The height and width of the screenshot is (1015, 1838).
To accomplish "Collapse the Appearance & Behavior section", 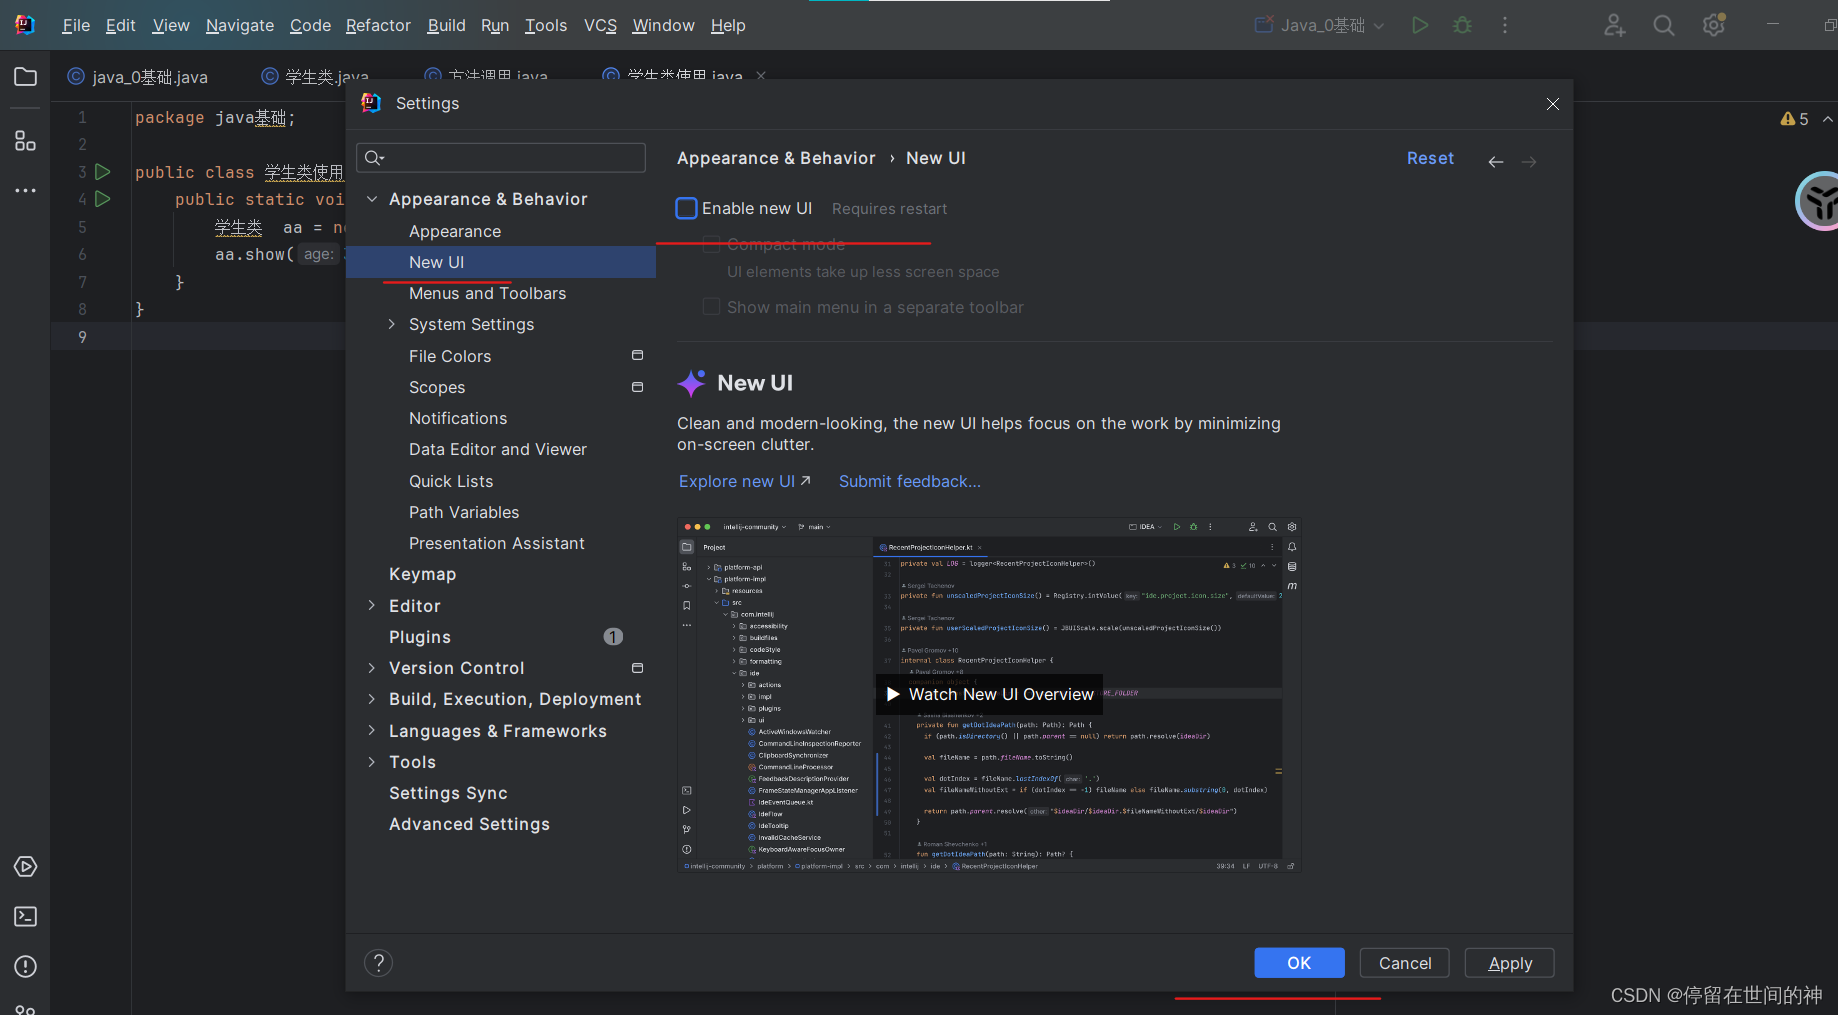I will pos(372,199).
